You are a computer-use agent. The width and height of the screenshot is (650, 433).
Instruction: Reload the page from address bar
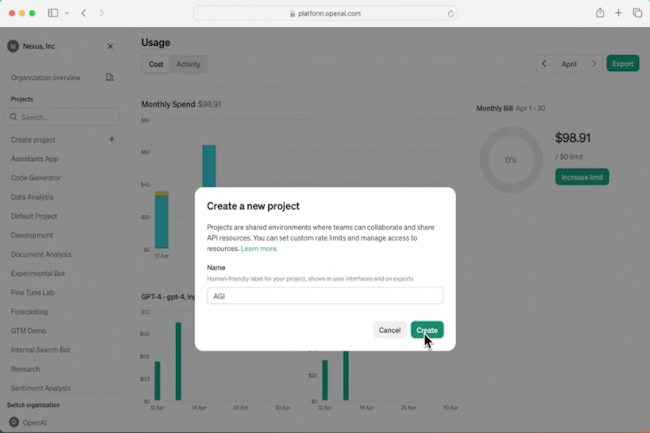coord(451,13)
